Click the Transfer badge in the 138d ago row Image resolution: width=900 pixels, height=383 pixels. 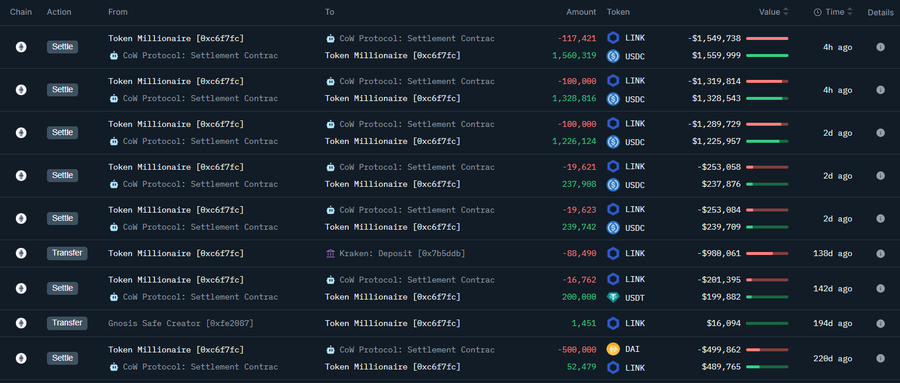click(67, 253)
